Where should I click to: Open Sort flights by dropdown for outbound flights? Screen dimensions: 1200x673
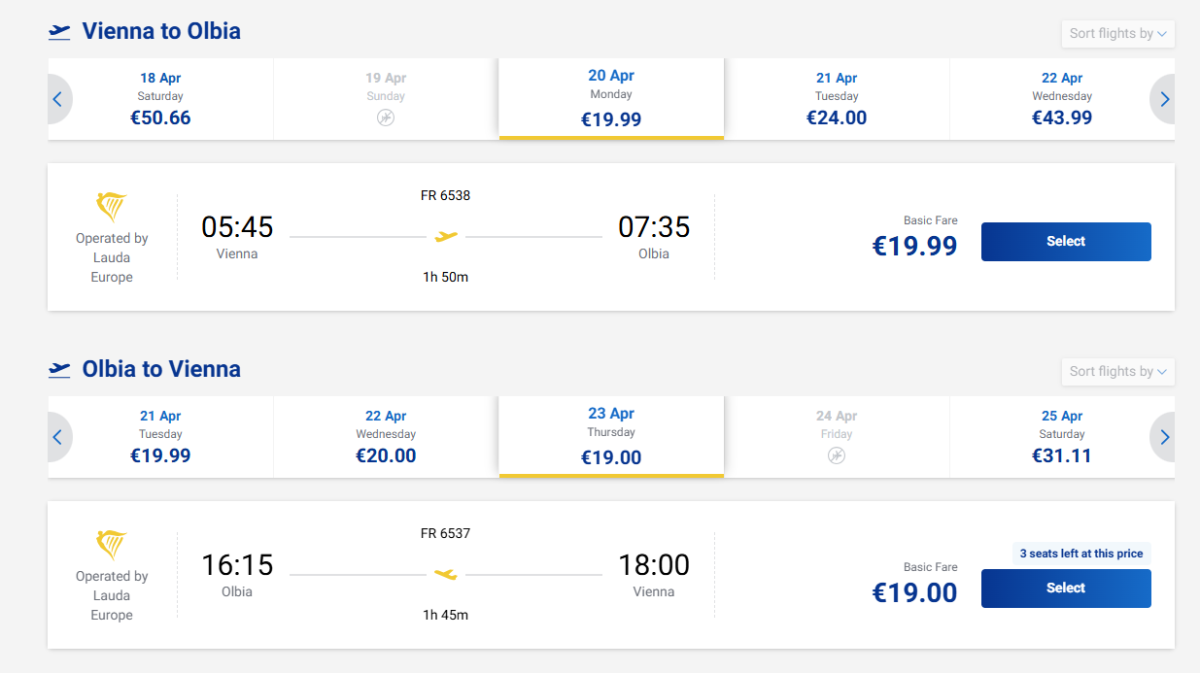[1117, 34]
